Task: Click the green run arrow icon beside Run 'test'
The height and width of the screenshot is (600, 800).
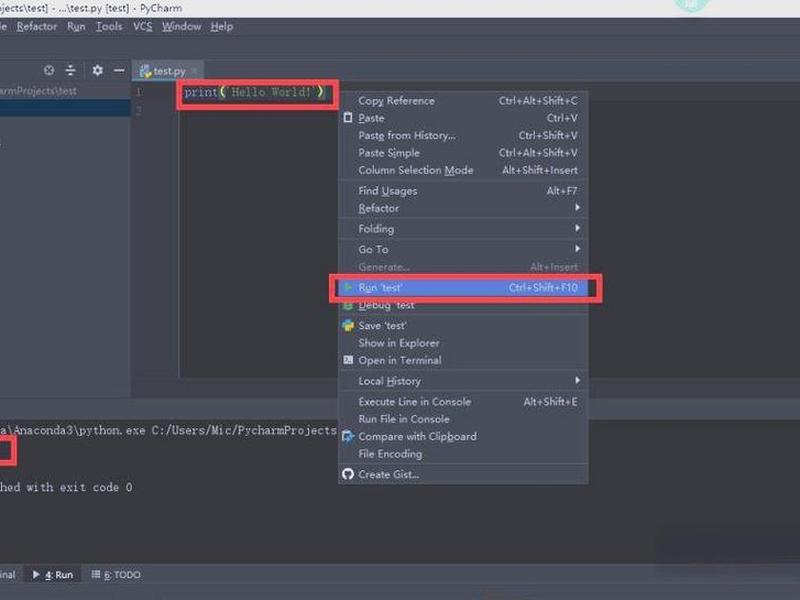Action: point(348,288)
